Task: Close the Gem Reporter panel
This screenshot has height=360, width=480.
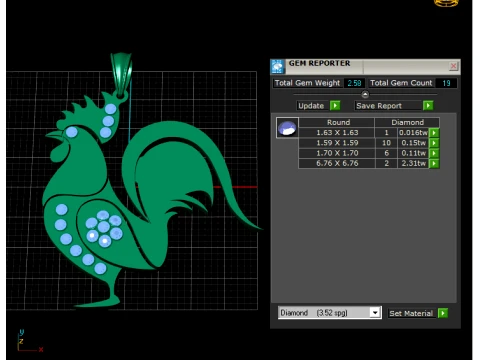Action: 453,66
